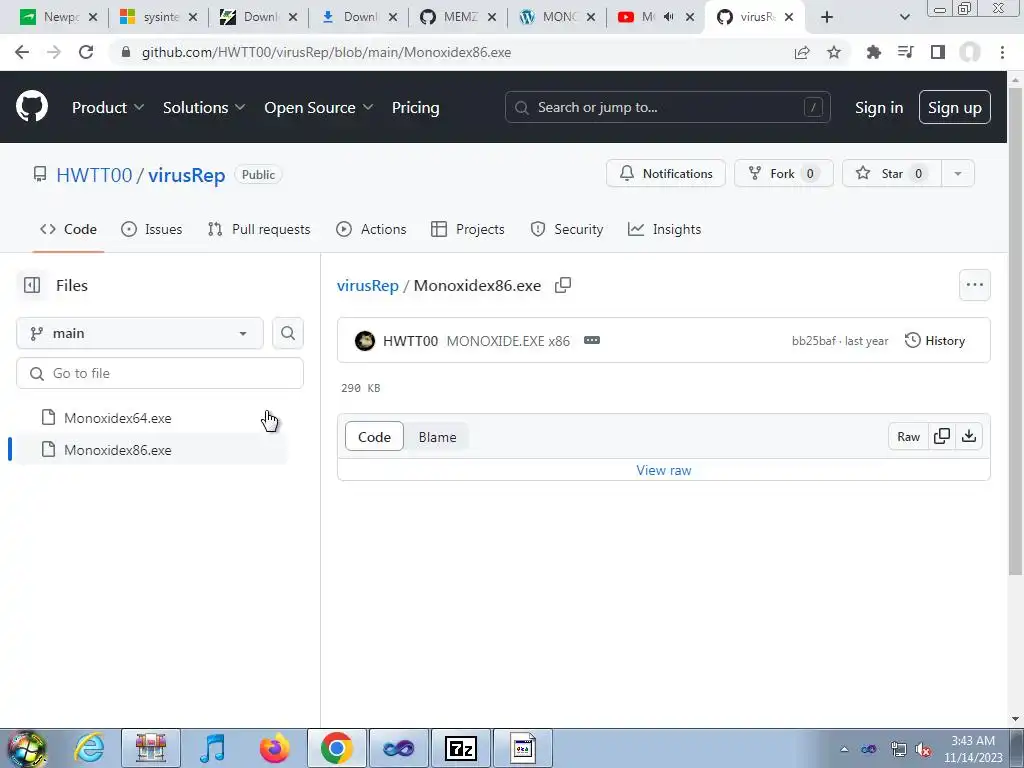Collapse the file tree side panel icon

(32, 285)
